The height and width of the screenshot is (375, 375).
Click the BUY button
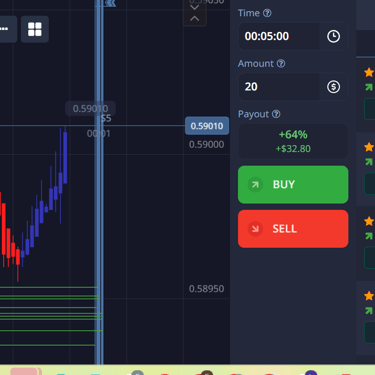[x=293, y=184]
